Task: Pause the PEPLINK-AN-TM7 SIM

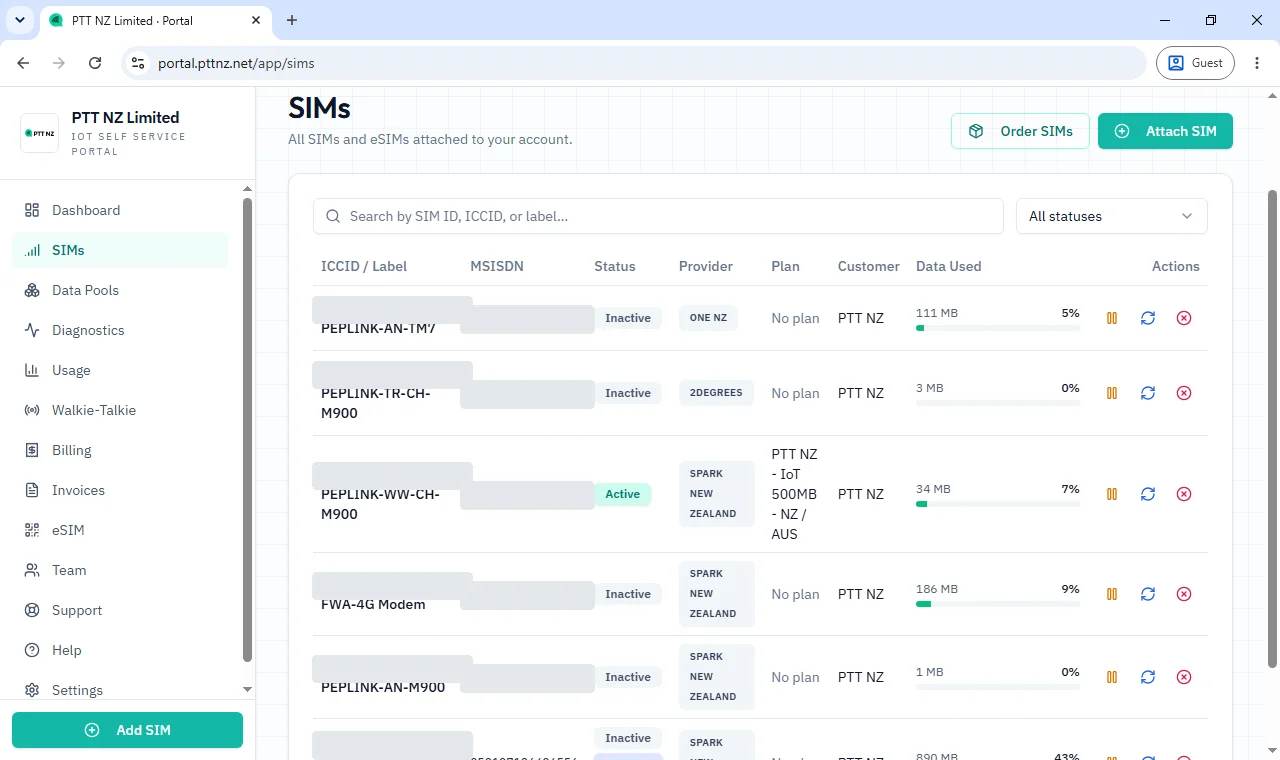Action: click(x=1112, y=318)
